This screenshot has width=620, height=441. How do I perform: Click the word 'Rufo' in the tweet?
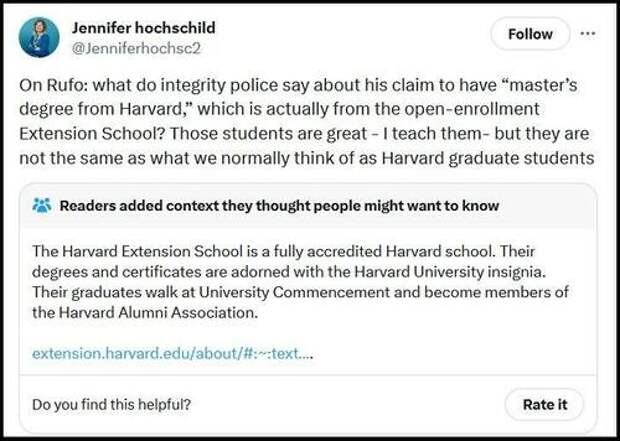[x=64, y=85]
